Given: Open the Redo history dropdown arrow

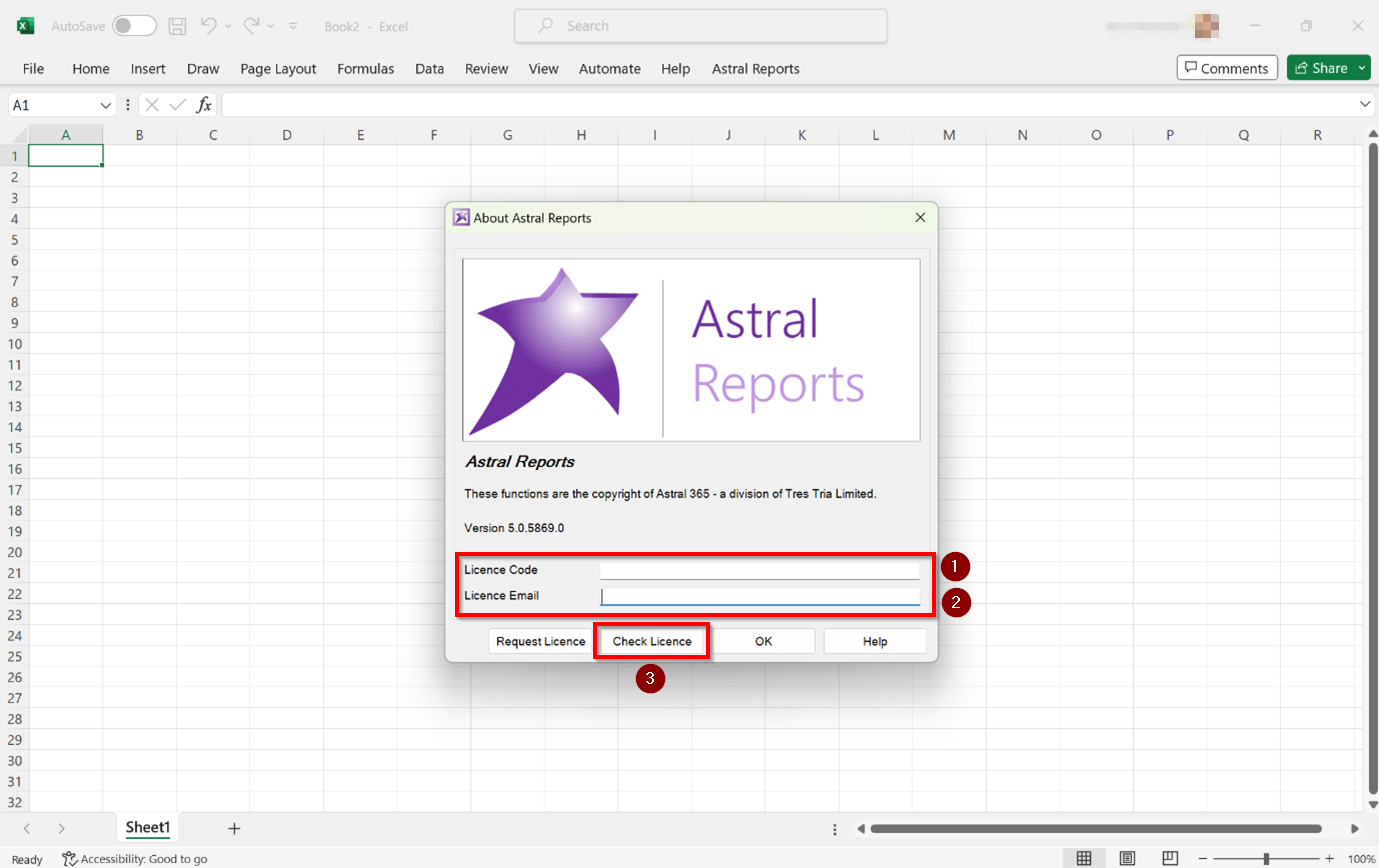Looking at the screenshot, I should pyautogui.click(x=271, y=26).
